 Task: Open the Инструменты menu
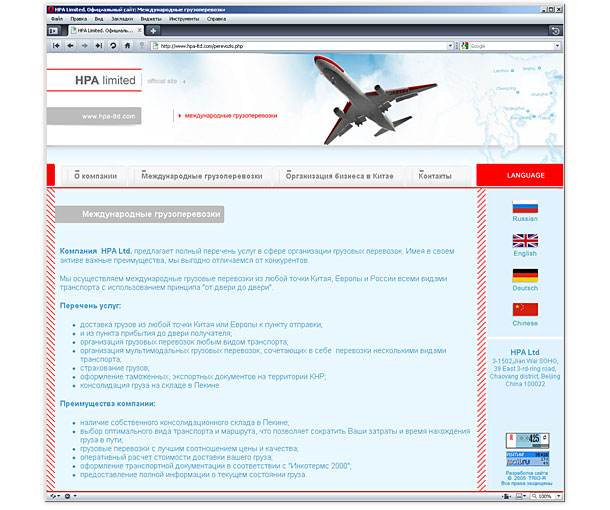(184, 19)
